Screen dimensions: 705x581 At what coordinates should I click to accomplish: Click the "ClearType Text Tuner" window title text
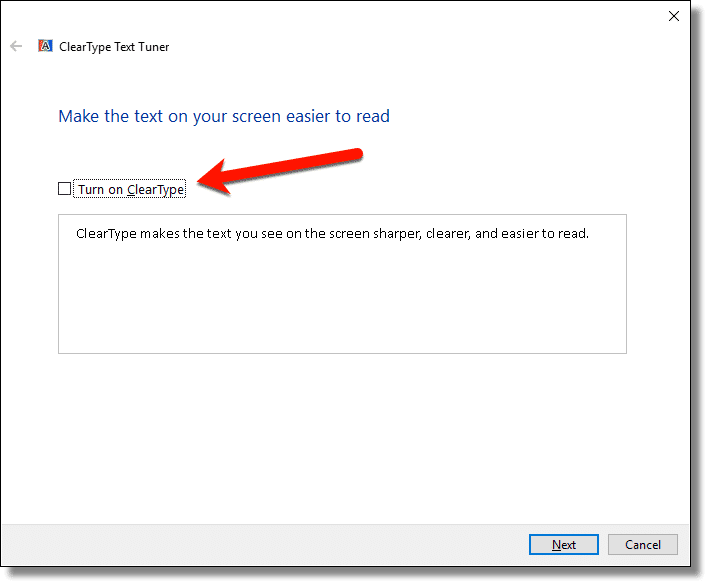pos(115,47)
